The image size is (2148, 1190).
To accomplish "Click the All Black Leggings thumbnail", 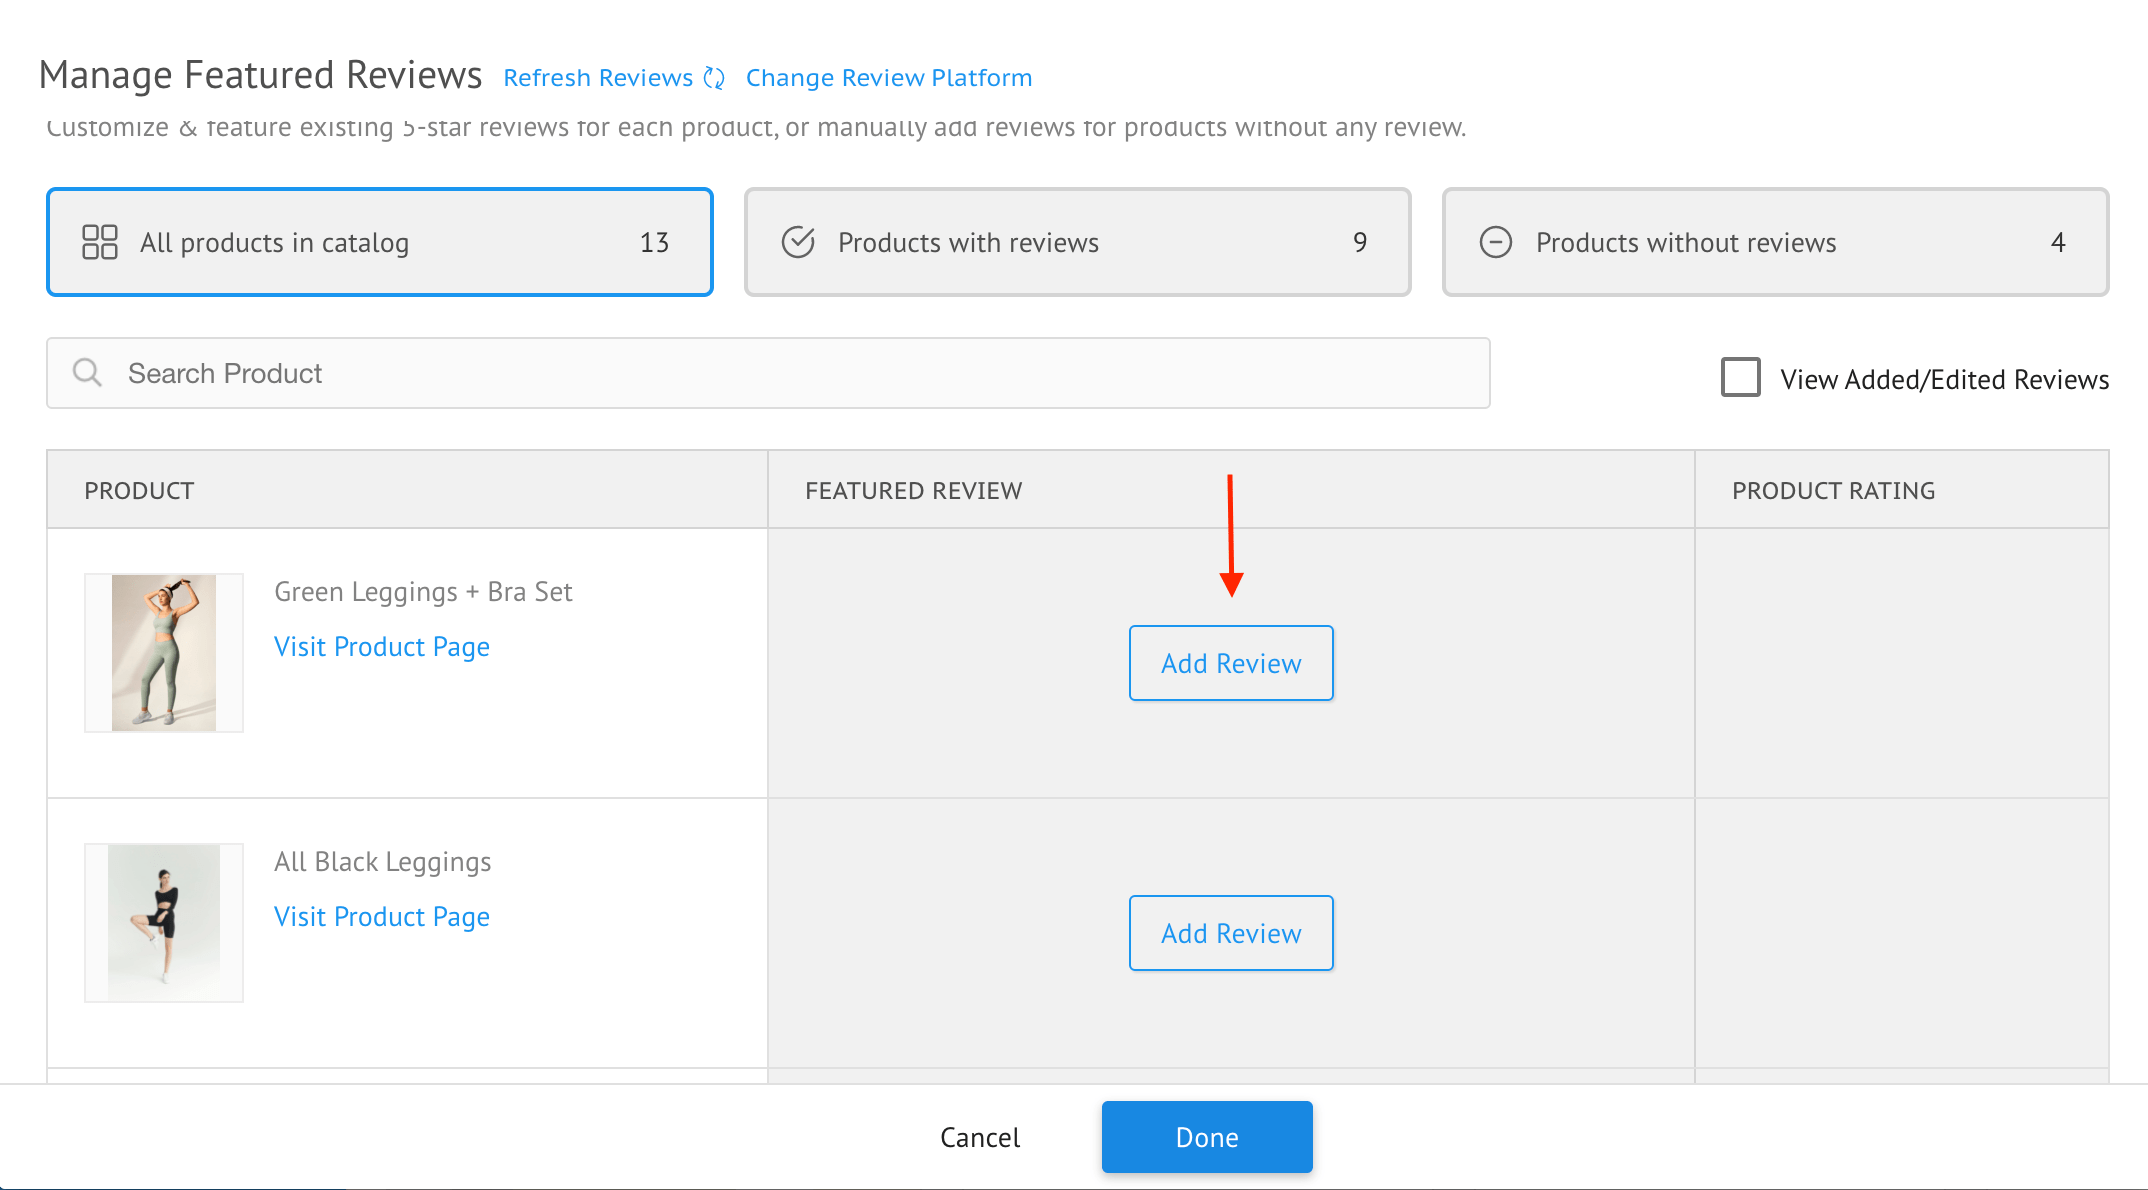I will pos(164,922).
